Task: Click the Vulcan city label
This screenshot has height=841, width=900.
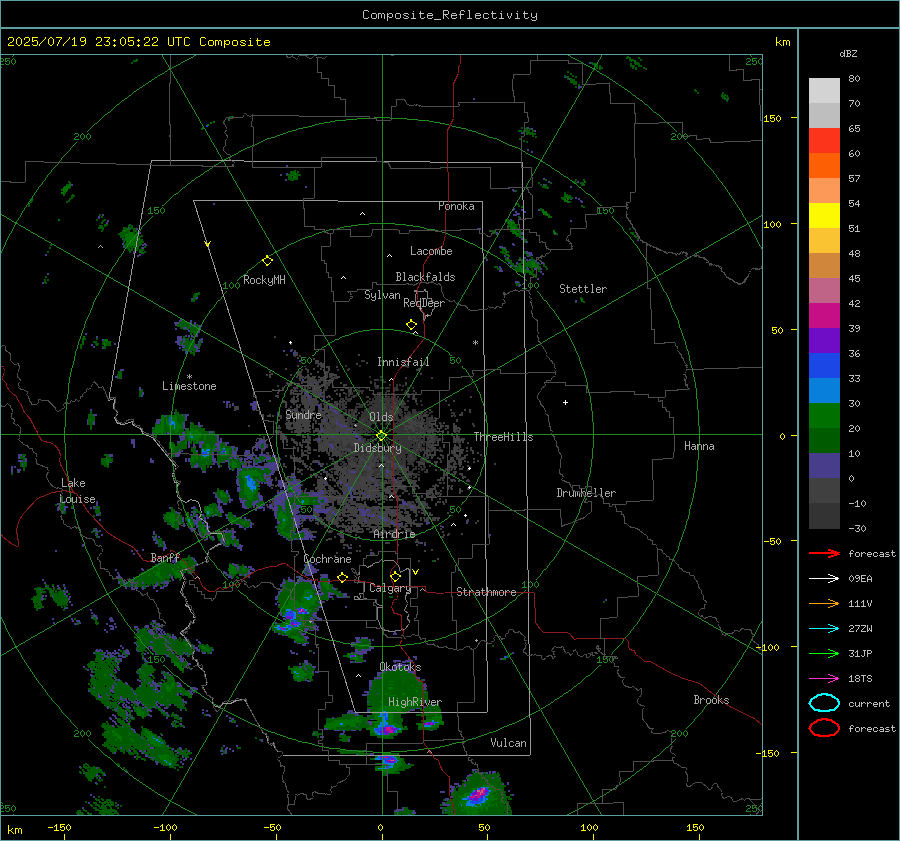Action: point(509,743)
